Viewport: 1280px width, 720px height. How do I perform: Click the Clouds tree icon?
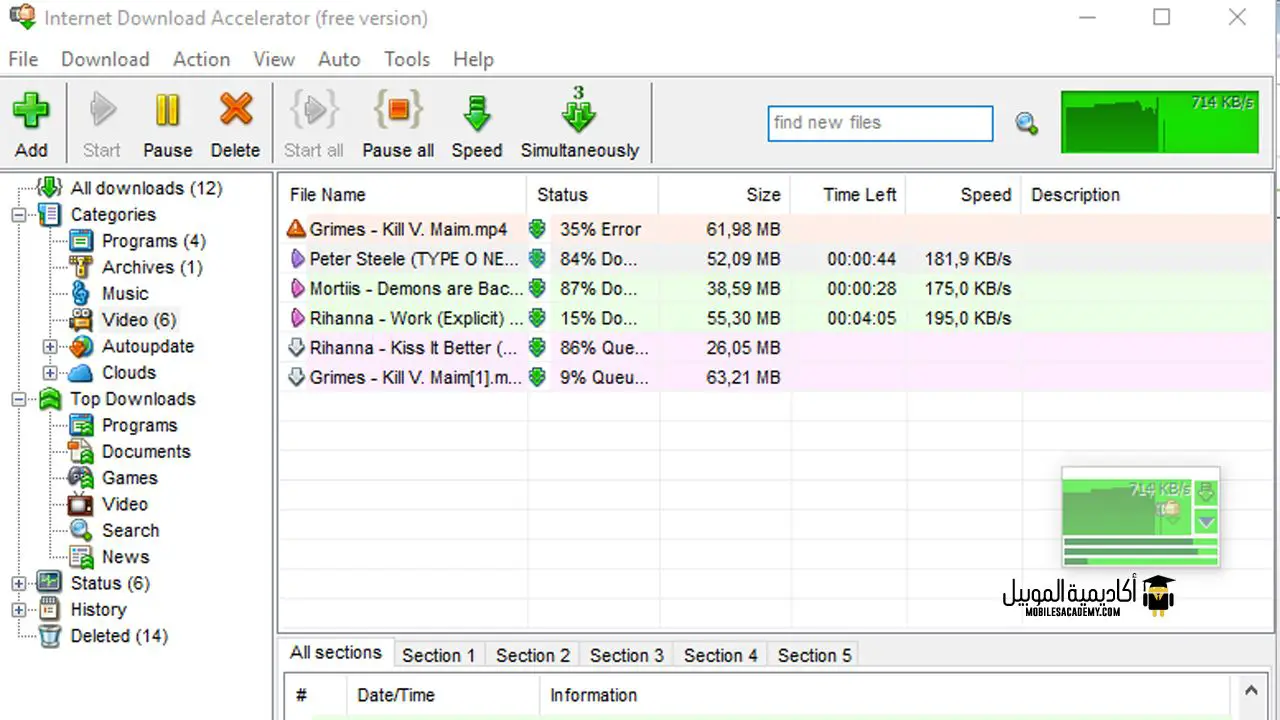pyautogui.click(x=82, y=373)
